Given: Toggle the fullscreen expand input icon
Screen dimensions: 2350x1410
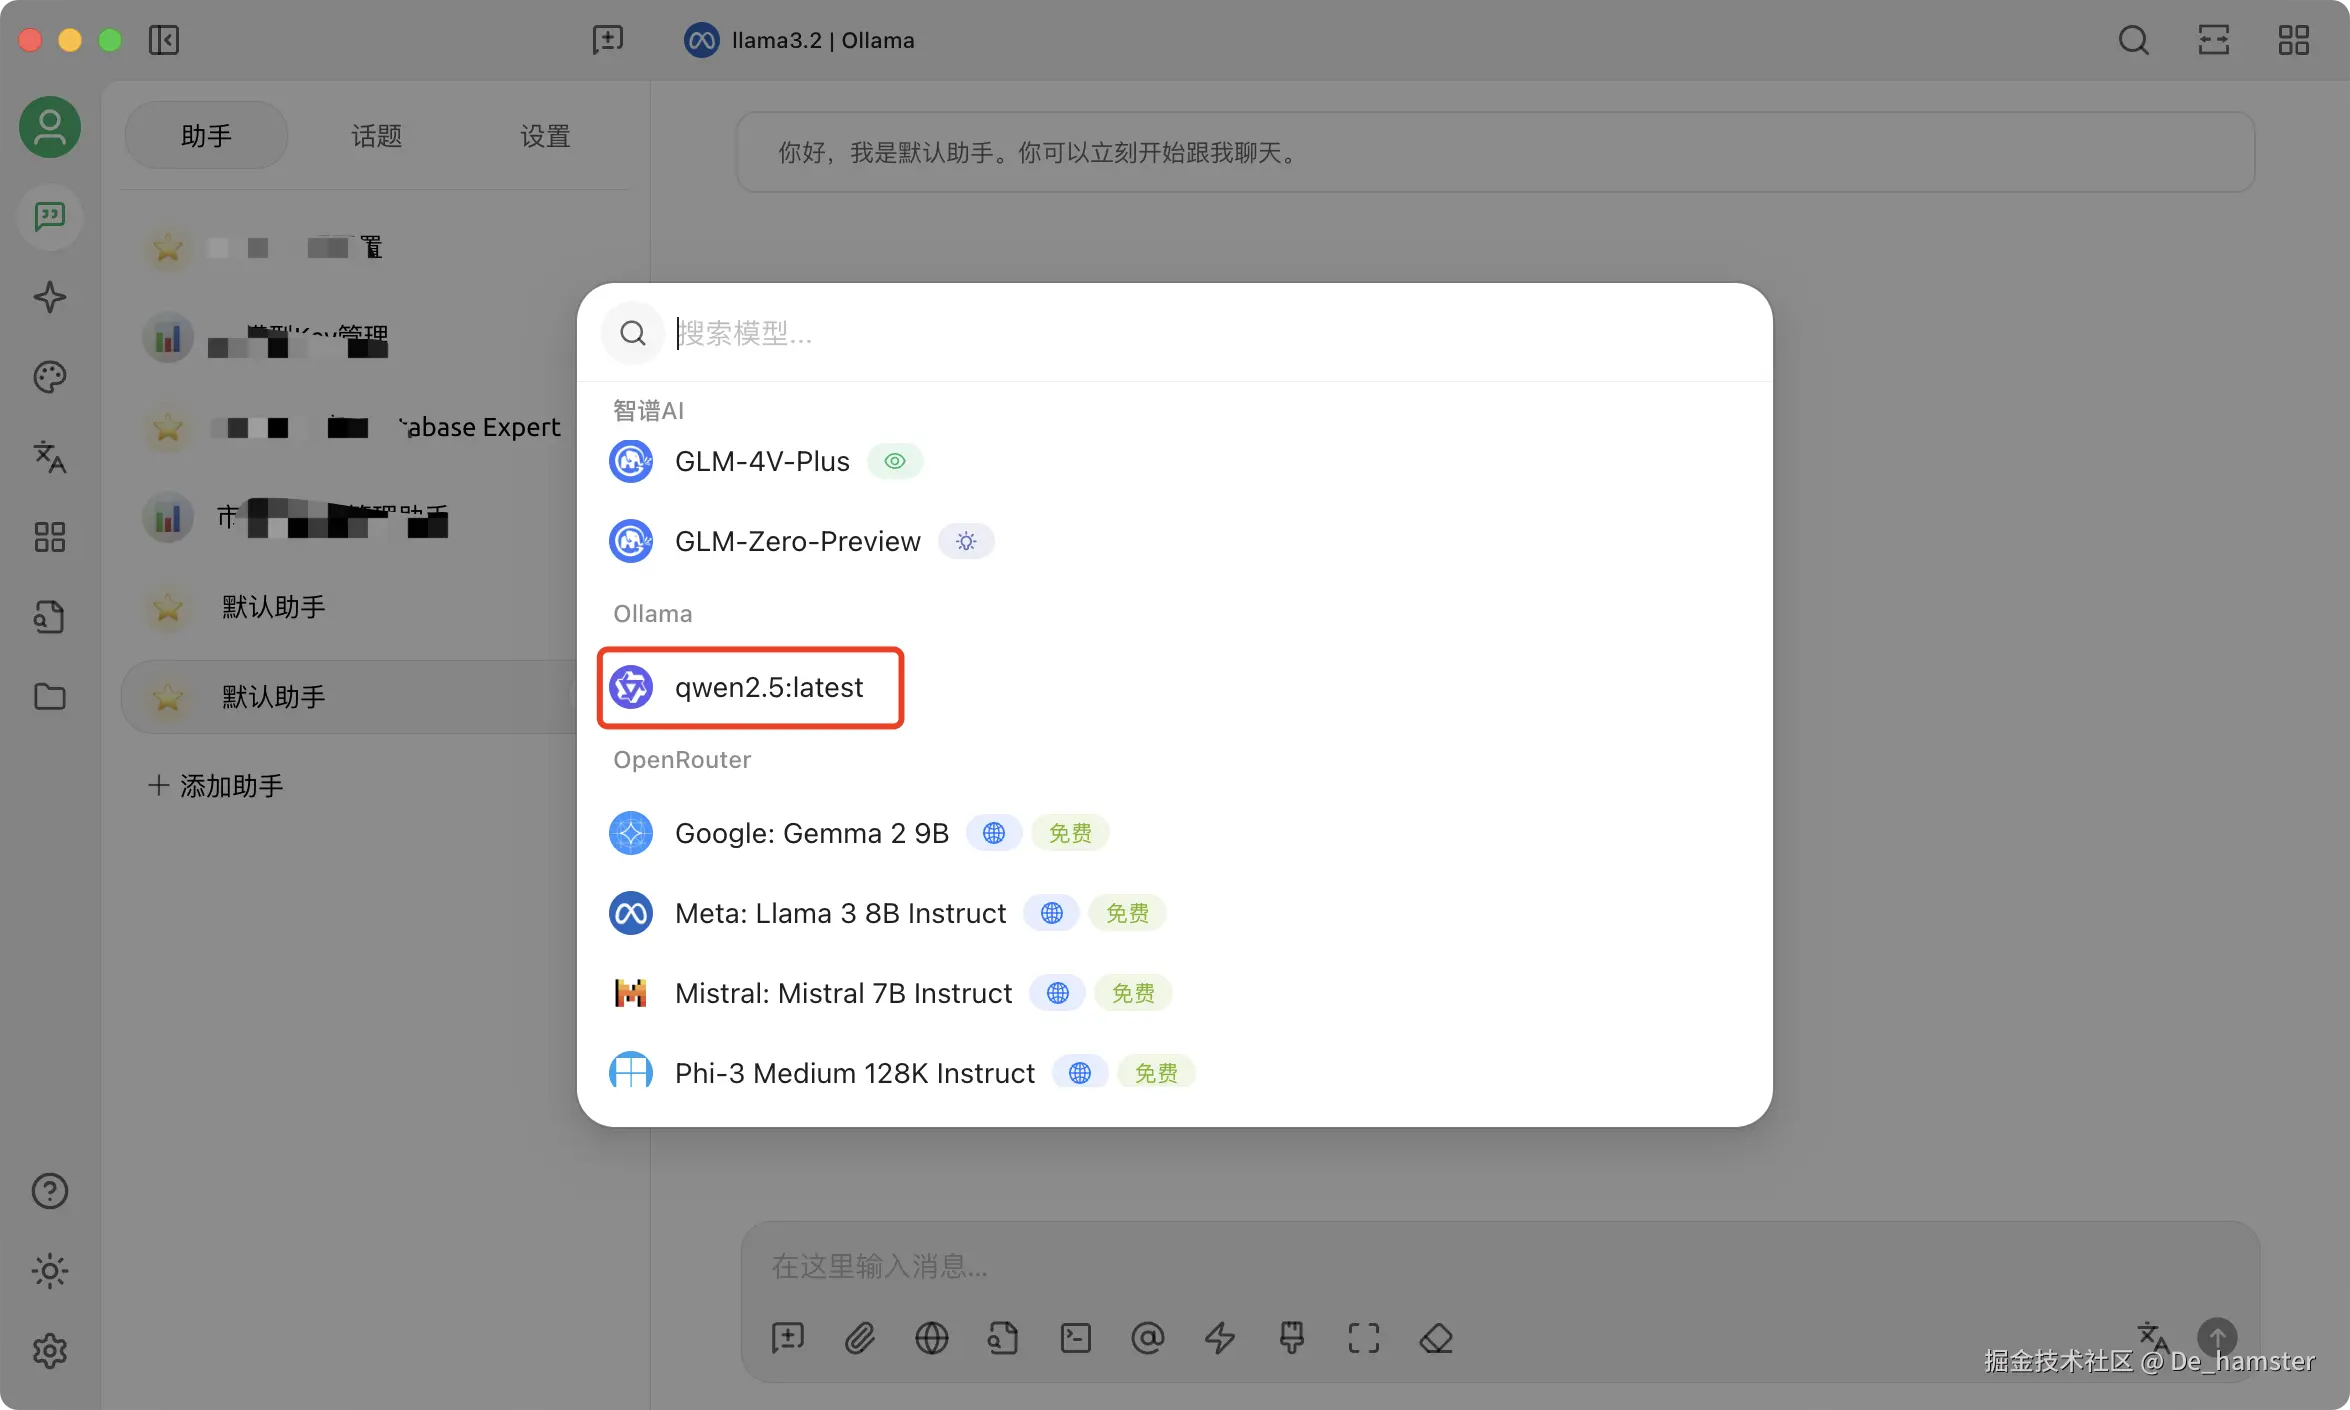Looking at the screenshot, I should 1363,1338.
